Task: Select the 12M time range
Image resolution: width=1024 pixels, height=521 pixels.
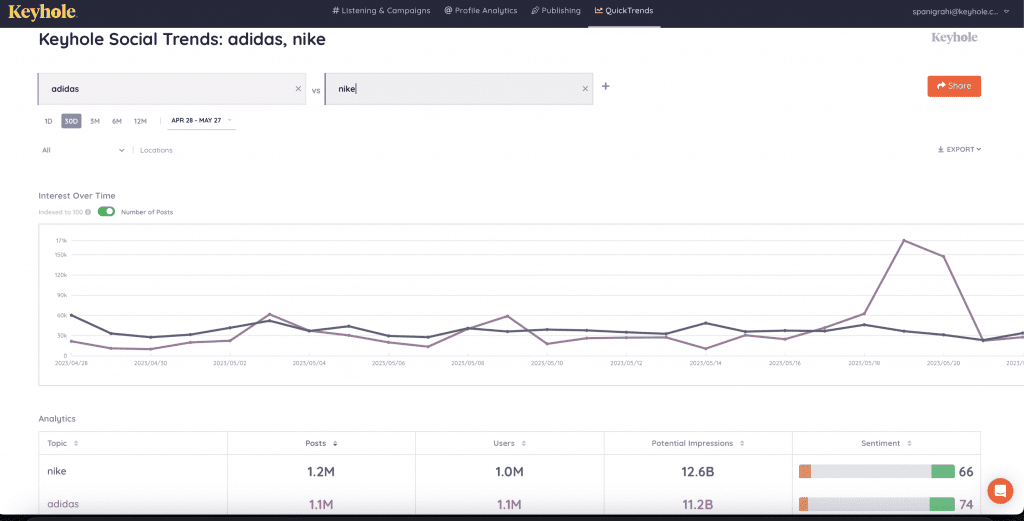Action: (x=140, y=121)
